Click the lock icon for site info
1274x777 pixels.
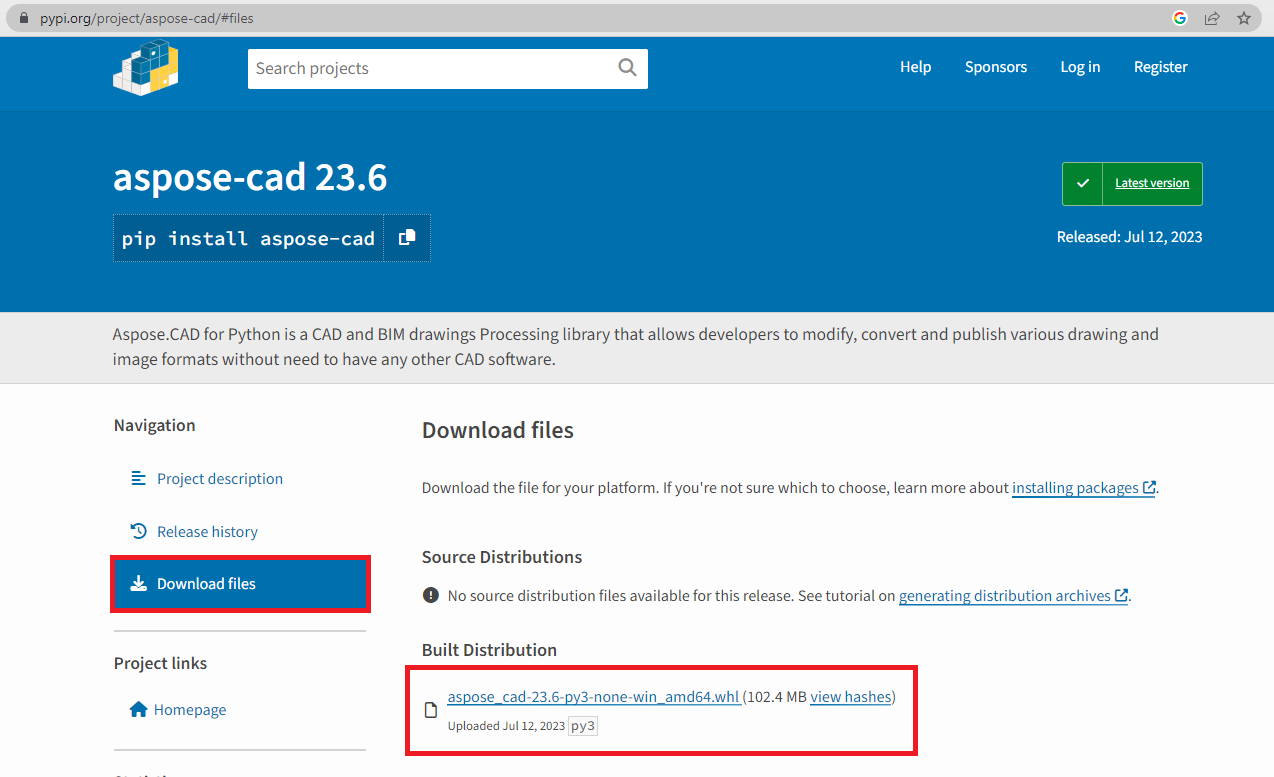coord(26,18)
